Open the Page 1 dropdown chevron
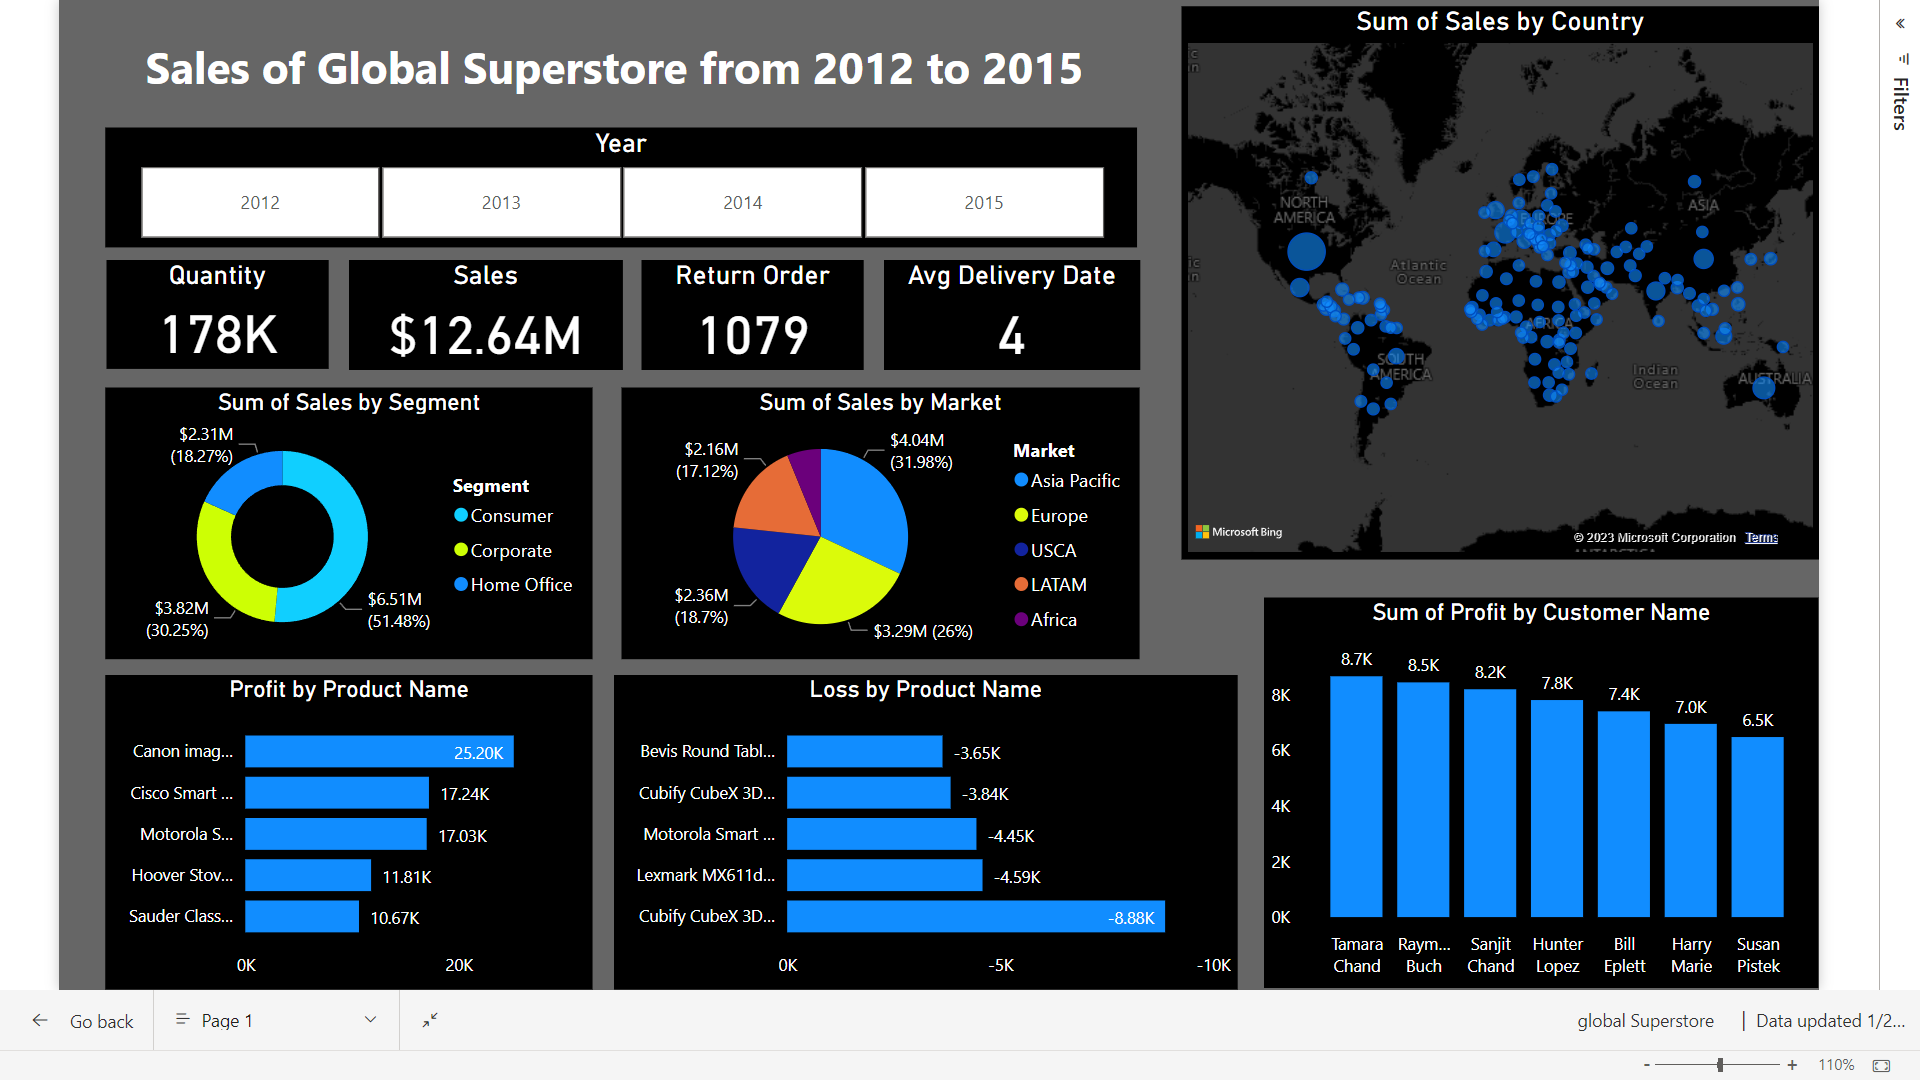Image resolution: width=1920 pixels, height=1080 pixels. click(370, 1019)
